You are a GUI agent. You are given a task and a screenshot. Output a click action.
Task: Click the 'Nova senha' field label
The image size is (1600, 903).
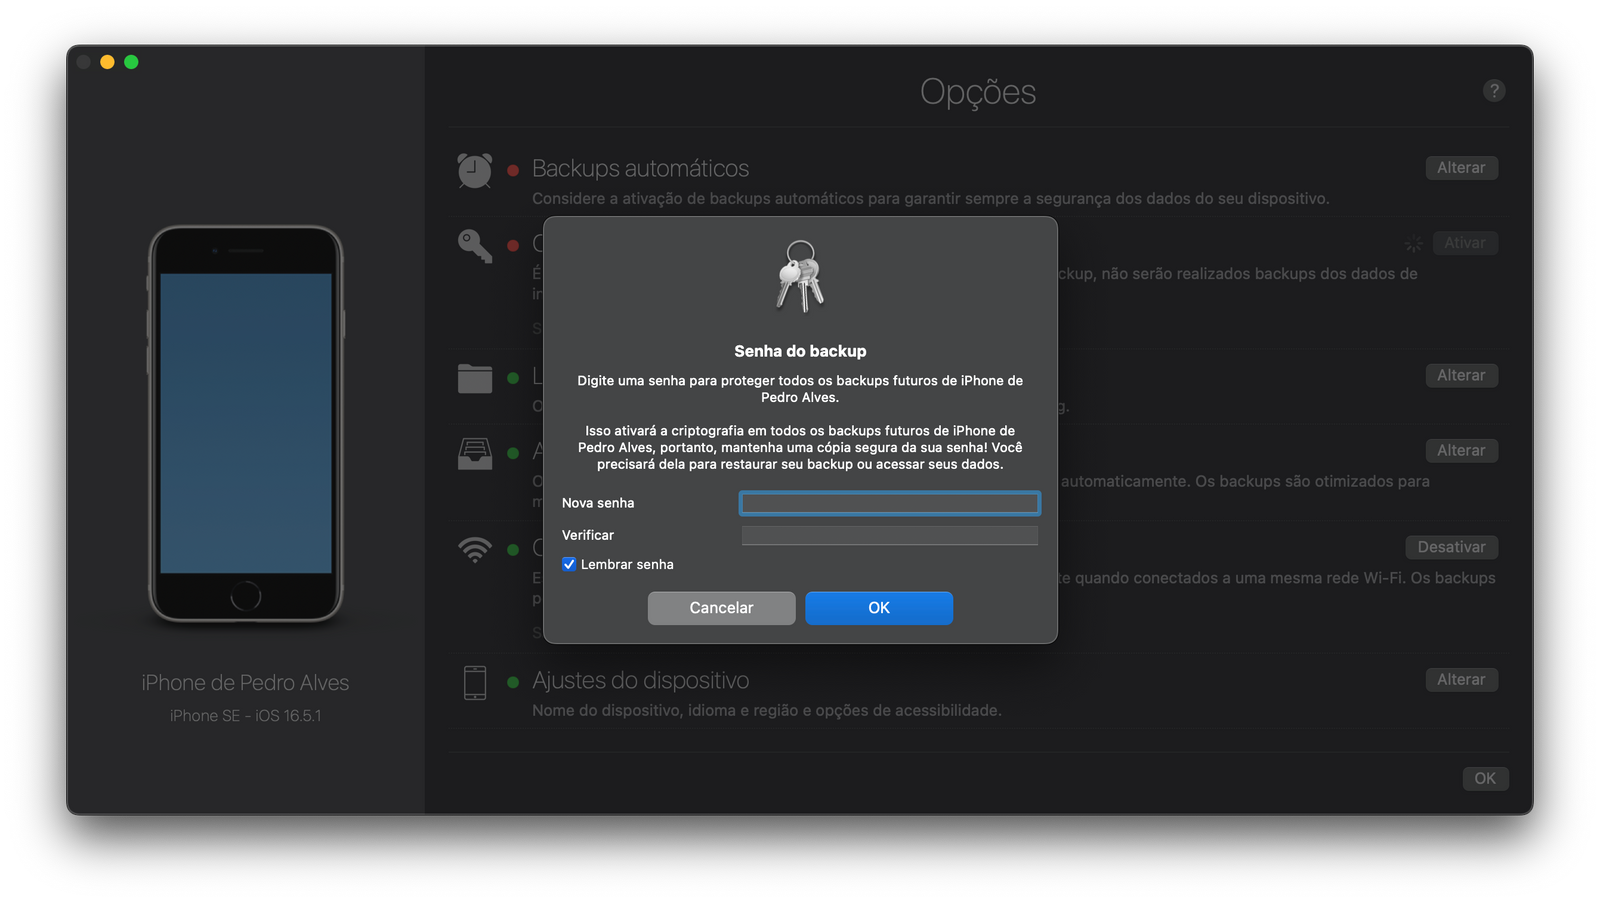598,503
